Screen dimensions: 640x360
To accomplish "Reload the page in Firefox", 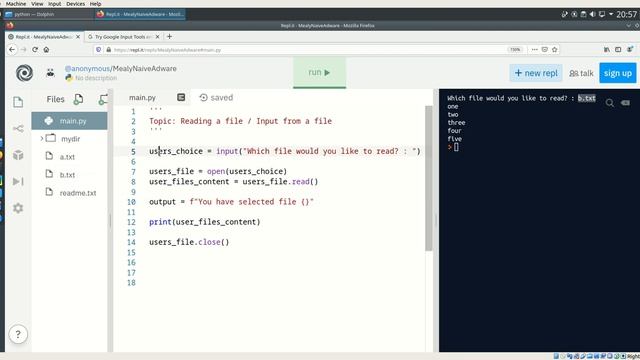I will (x=35, y=49).
